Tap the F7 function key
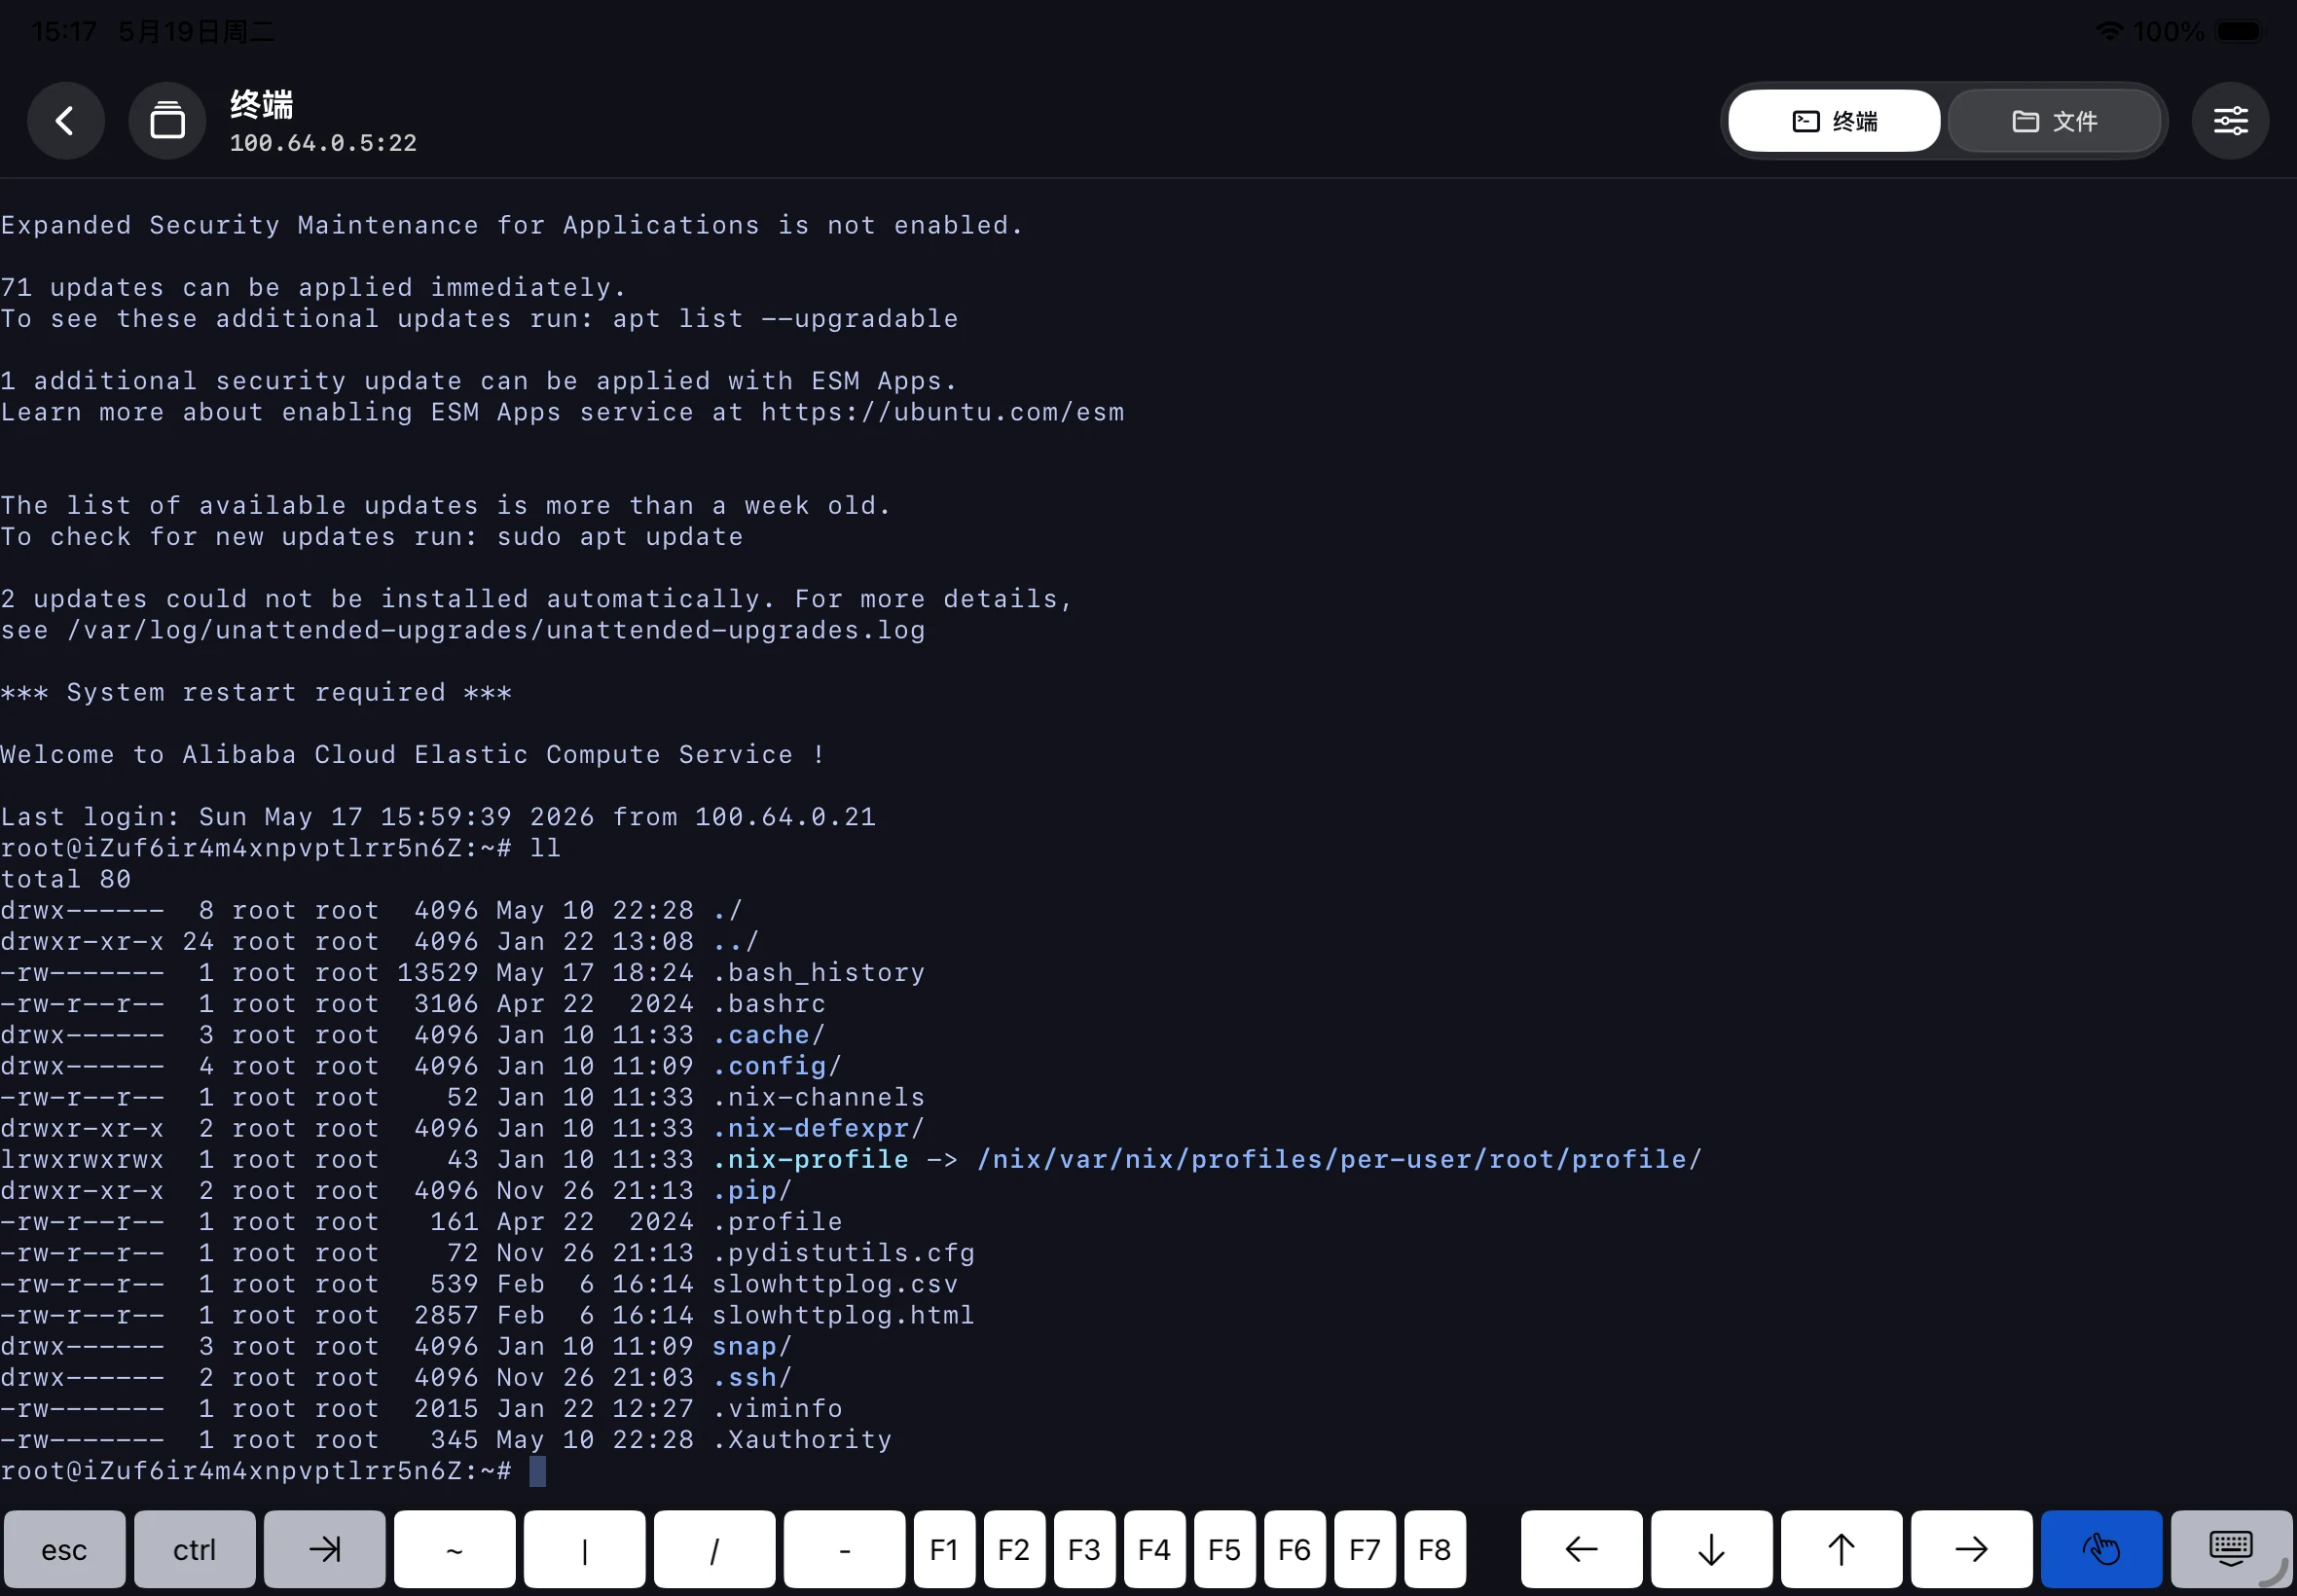The image size is (2297, 1596). coord(1365,1549)
